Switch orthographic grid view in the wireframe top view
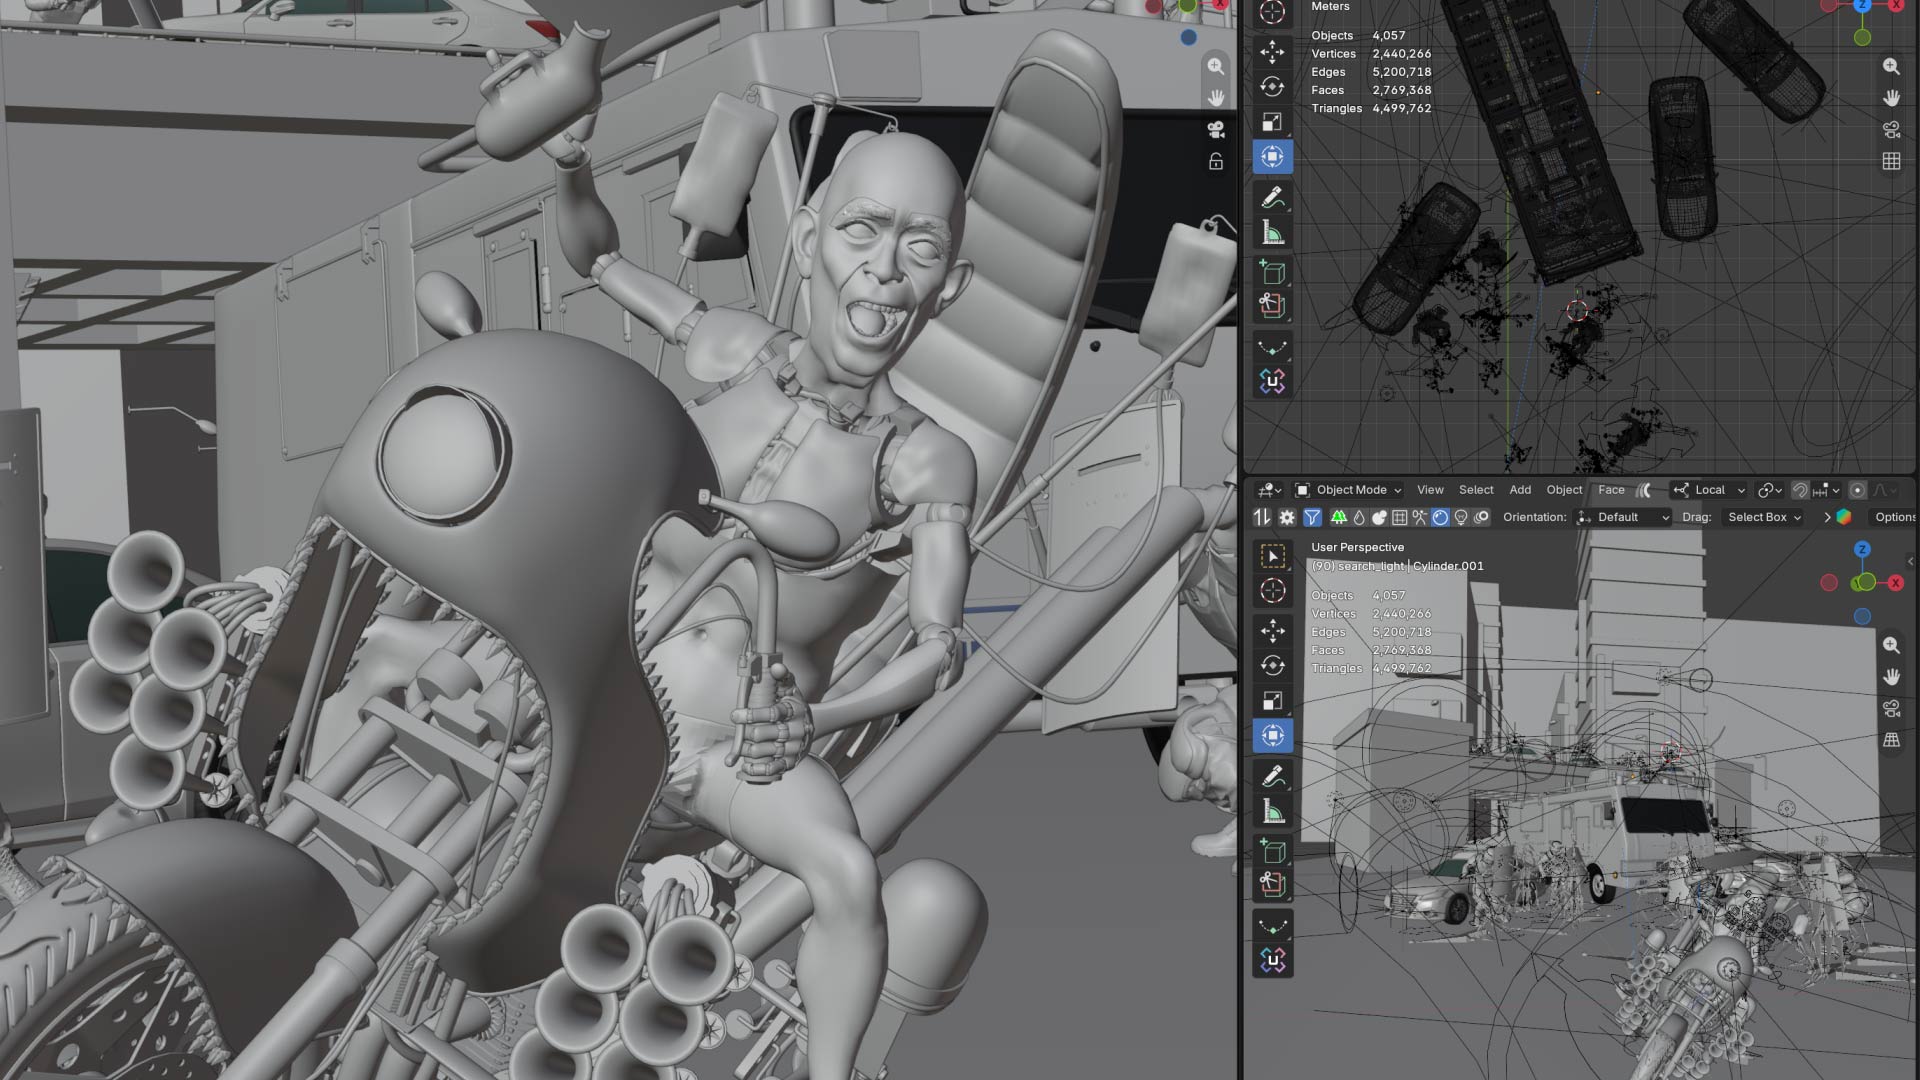The image size is (1920, 1080). tap(1891, 161)
